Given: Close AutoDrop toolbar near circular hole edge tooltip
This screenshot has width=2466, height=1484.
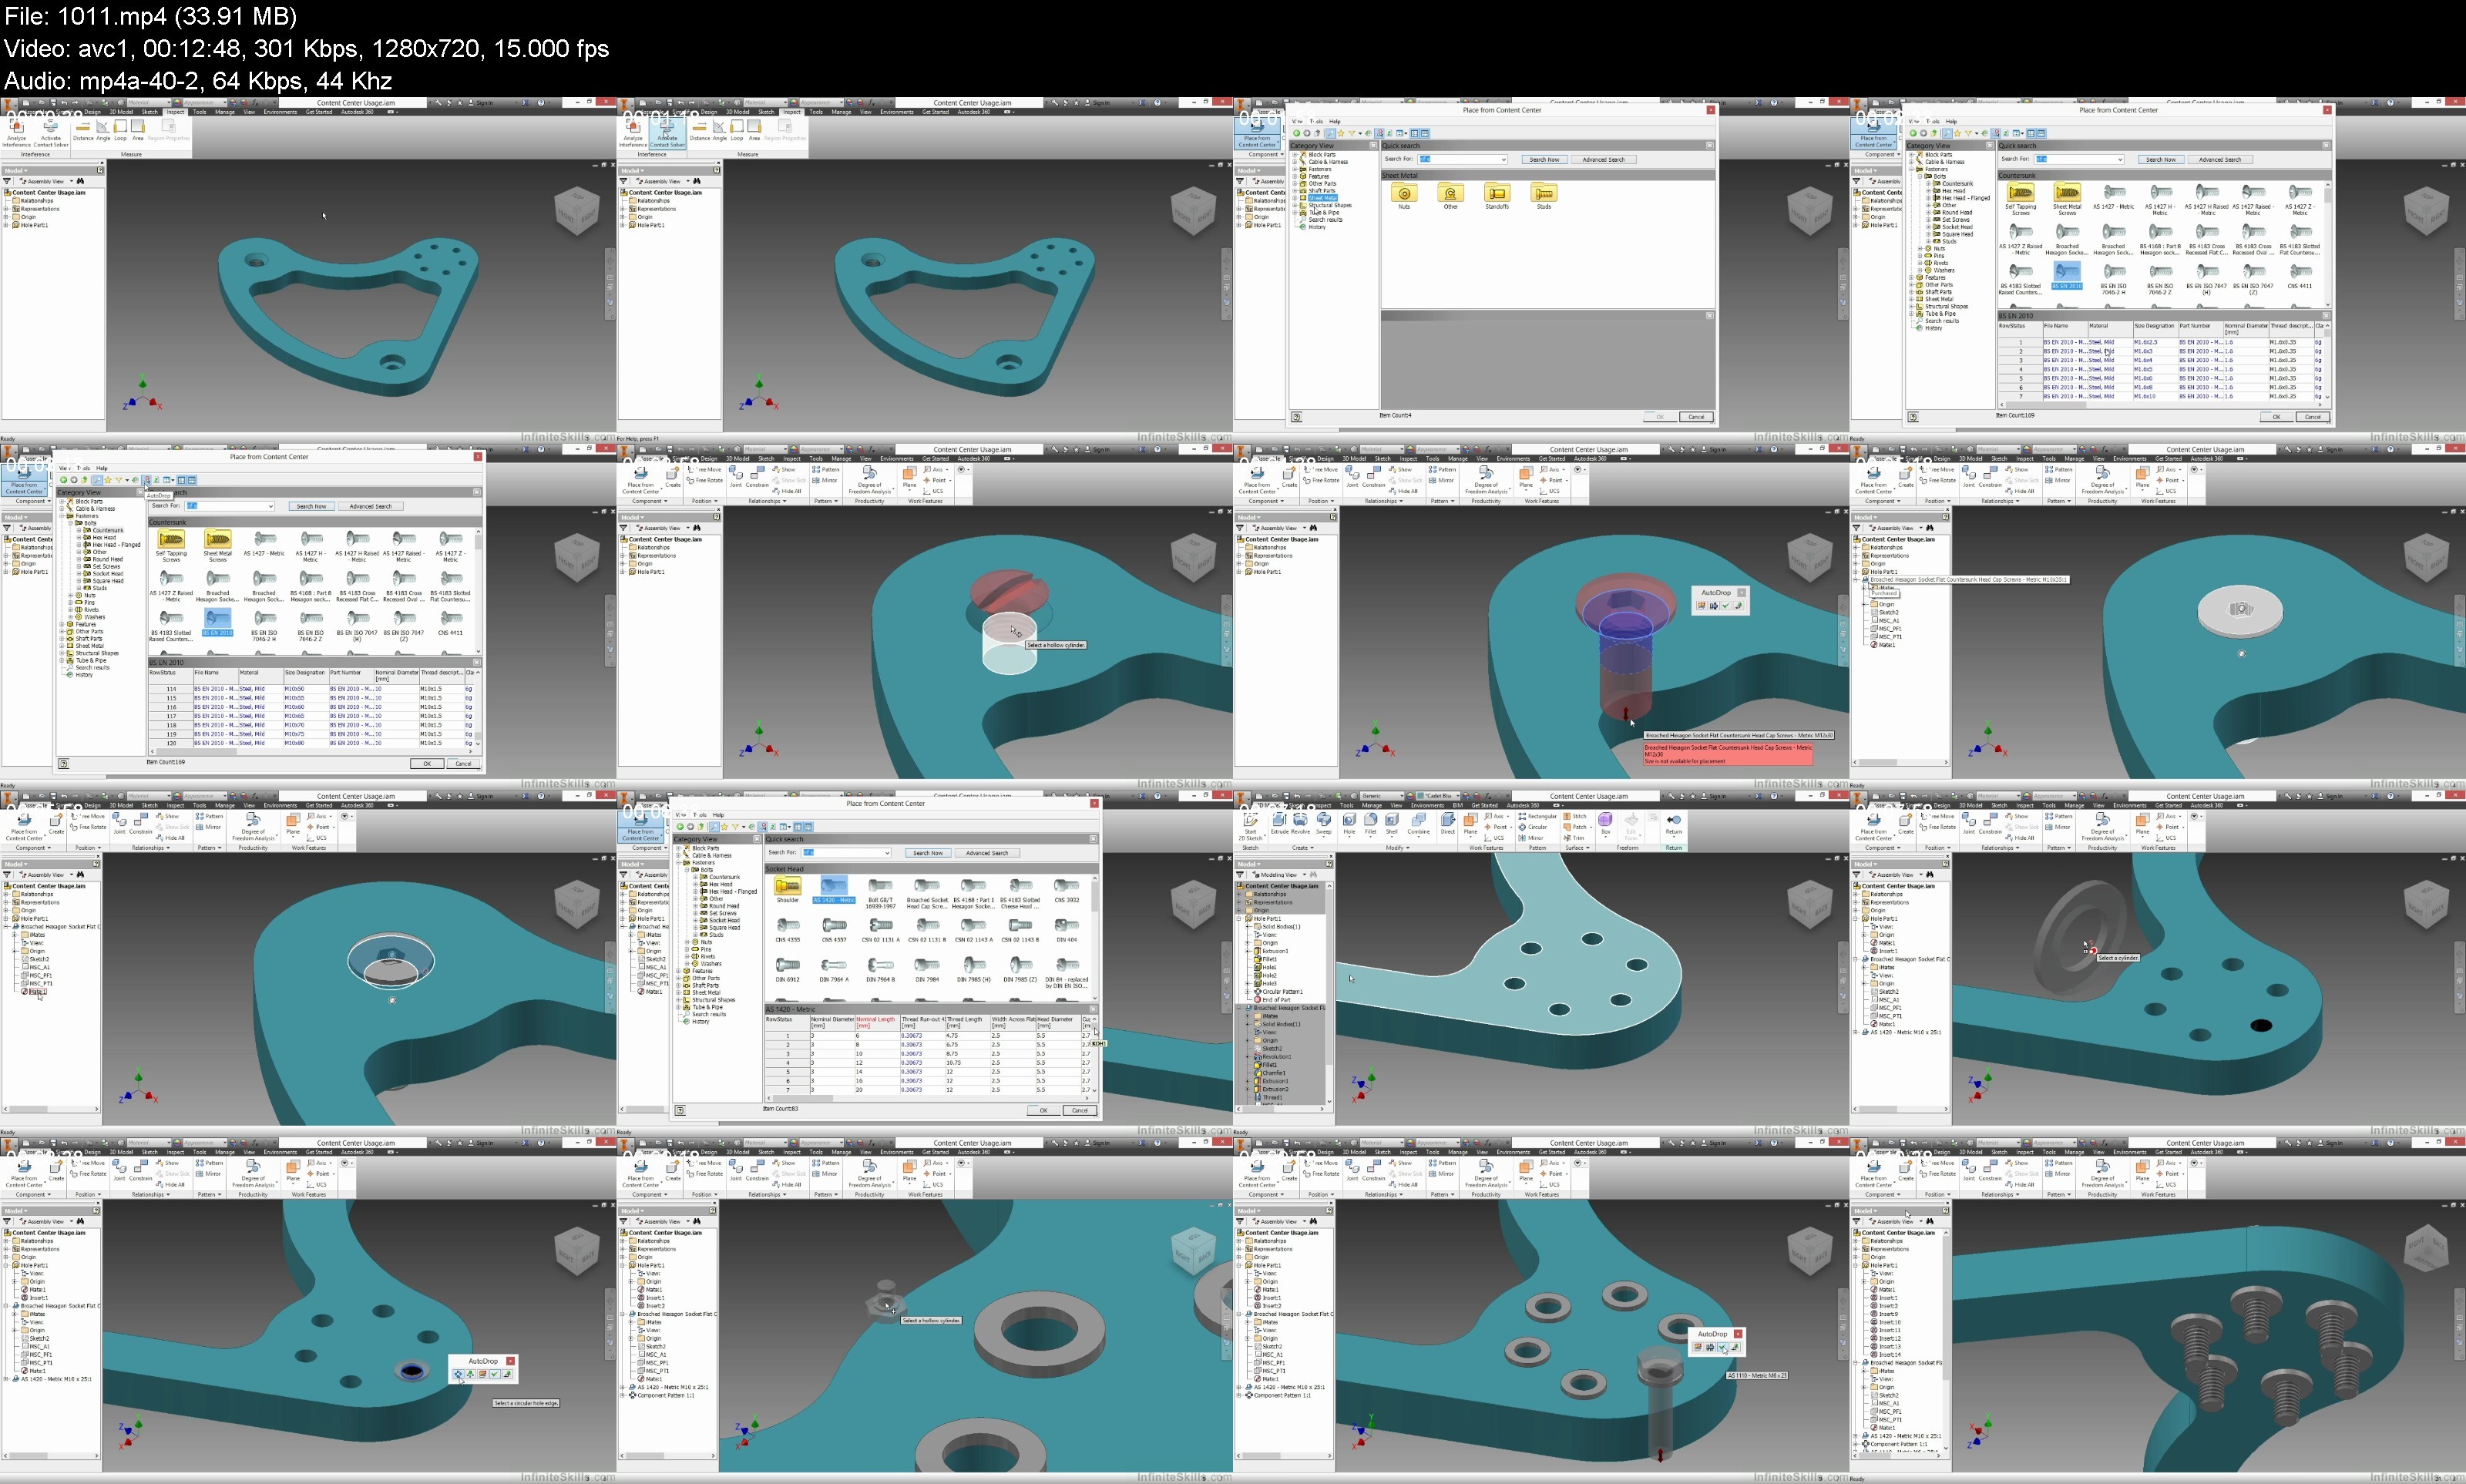Looking at the screenshot, I should (x=510, y=1361).
